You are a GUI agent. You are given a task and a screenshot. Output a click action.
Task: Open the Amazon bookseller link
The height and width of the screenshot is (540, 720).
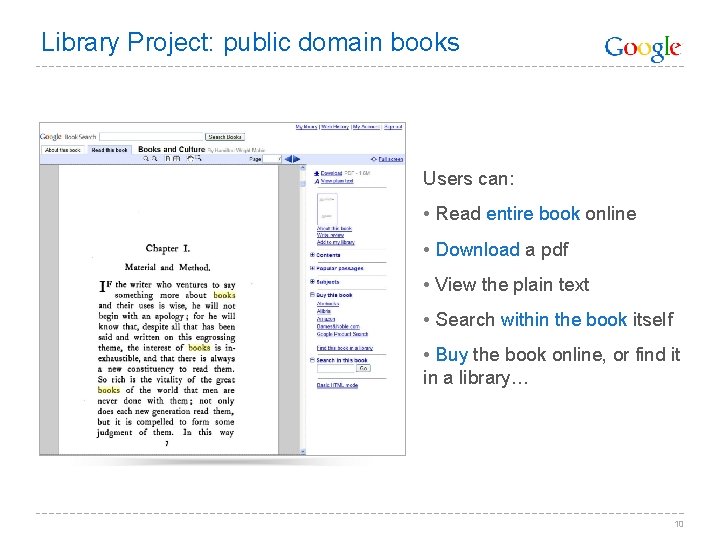tap(326, 319)
